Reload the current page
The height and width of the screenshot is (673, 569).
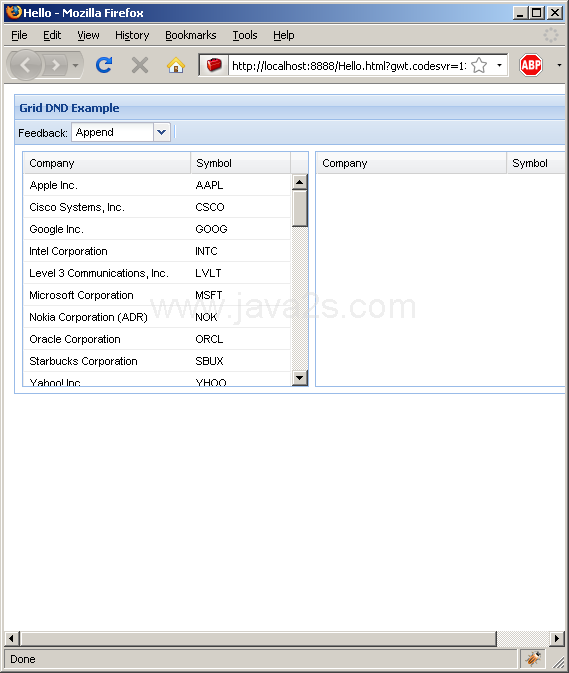pyautogui.click(x=104, y=65)
